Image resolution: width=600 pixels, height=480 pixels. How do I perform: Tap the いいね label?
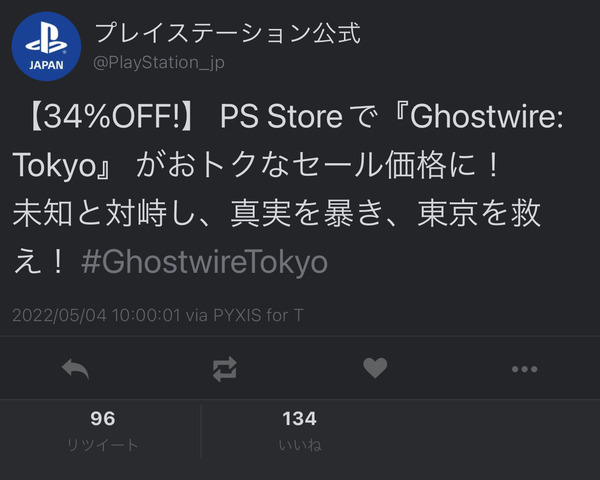coord(300,445)
